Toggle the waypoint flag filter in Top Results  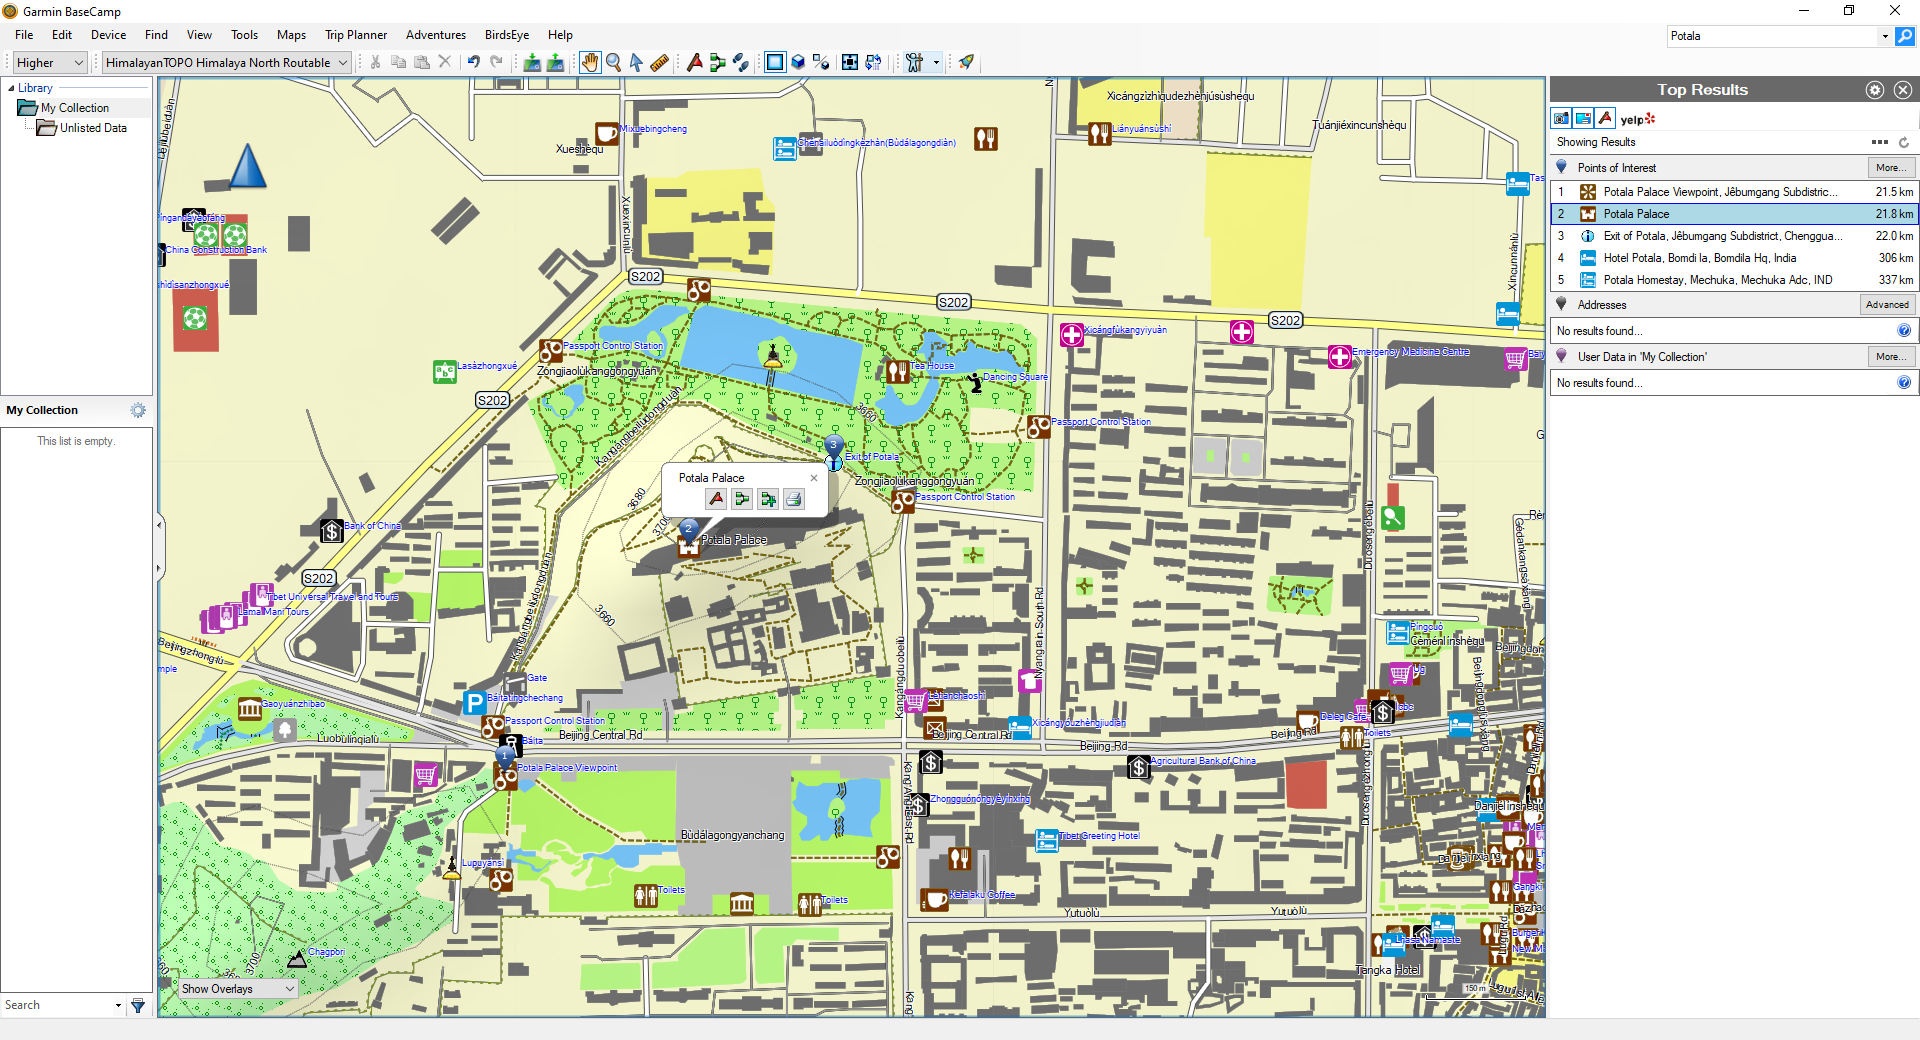pos(1605,118)
